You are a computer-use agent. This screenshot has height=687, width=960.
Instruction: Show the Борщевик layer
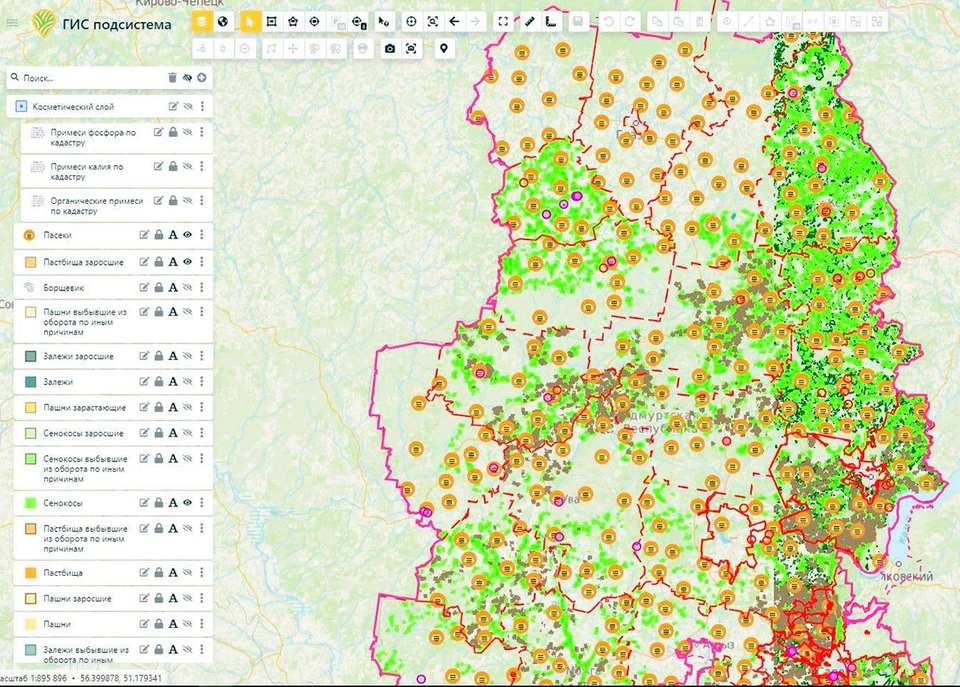(187, 287)
